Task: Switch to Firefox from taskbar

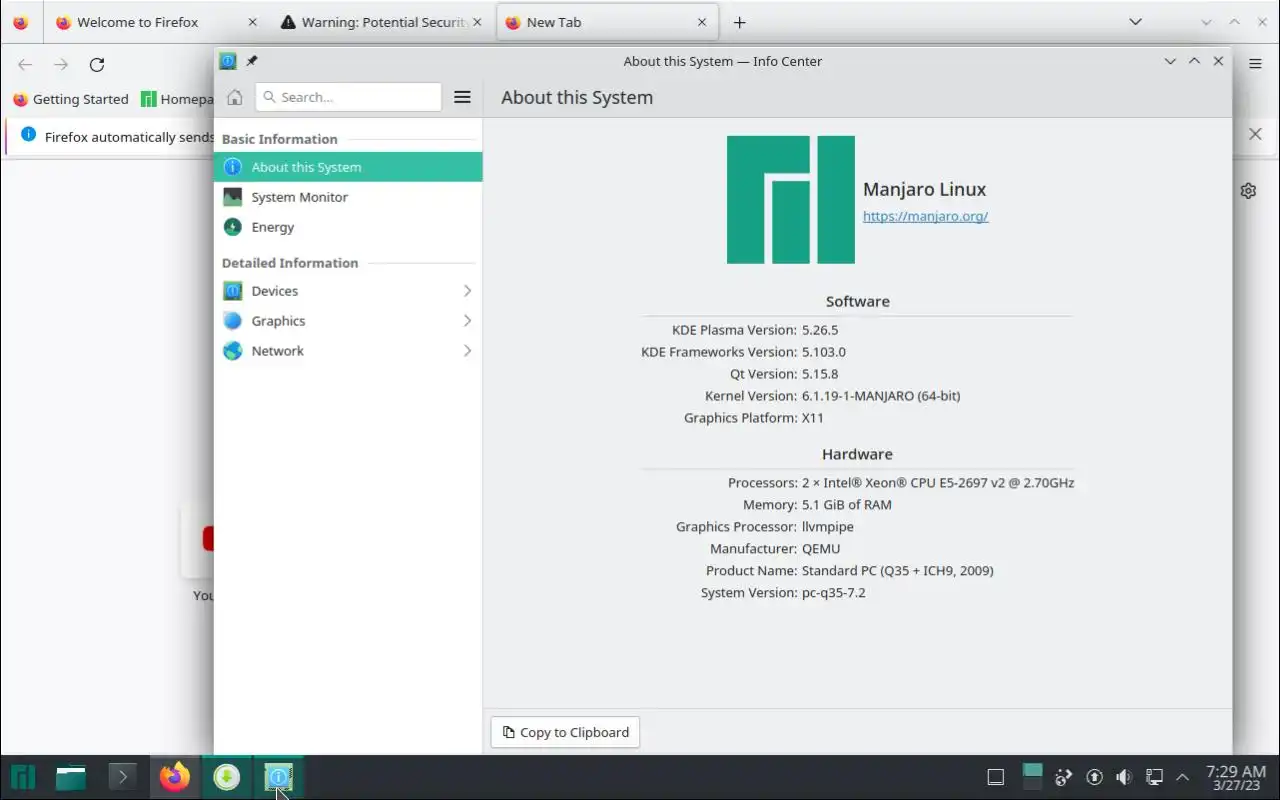Action: [175, 777]
